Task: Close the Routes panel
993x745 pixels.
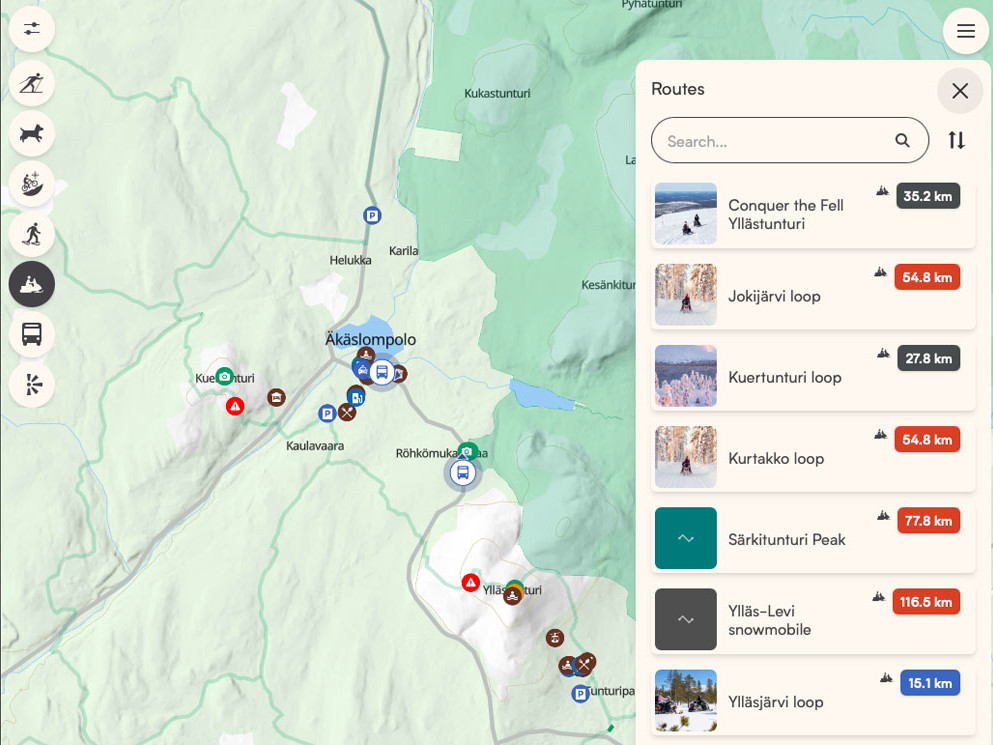Action: click(960, 91)
